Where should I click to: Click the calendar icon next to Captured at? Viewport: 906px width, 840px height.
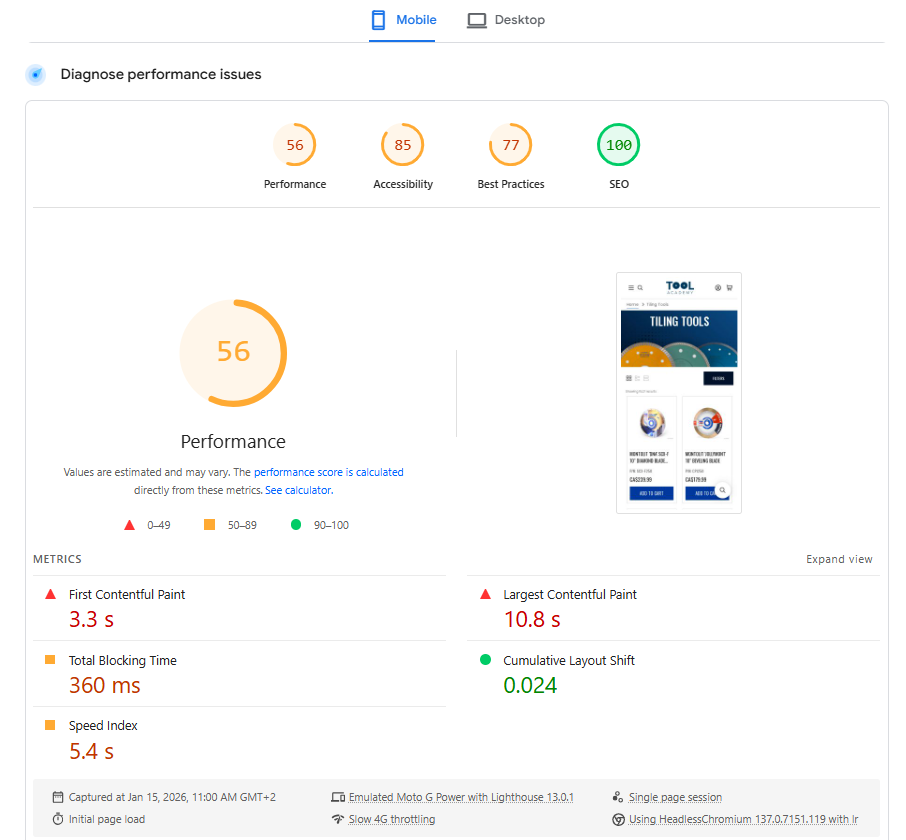[x=58, y=797]
